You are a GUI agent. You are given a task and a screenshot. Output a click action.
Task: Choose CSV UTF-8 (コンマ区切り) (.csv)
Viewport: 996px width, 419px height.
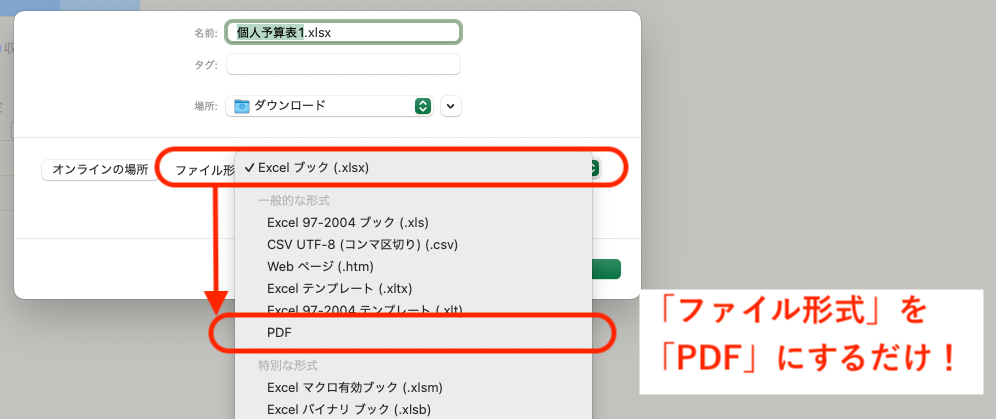click(x=414, y=244)
